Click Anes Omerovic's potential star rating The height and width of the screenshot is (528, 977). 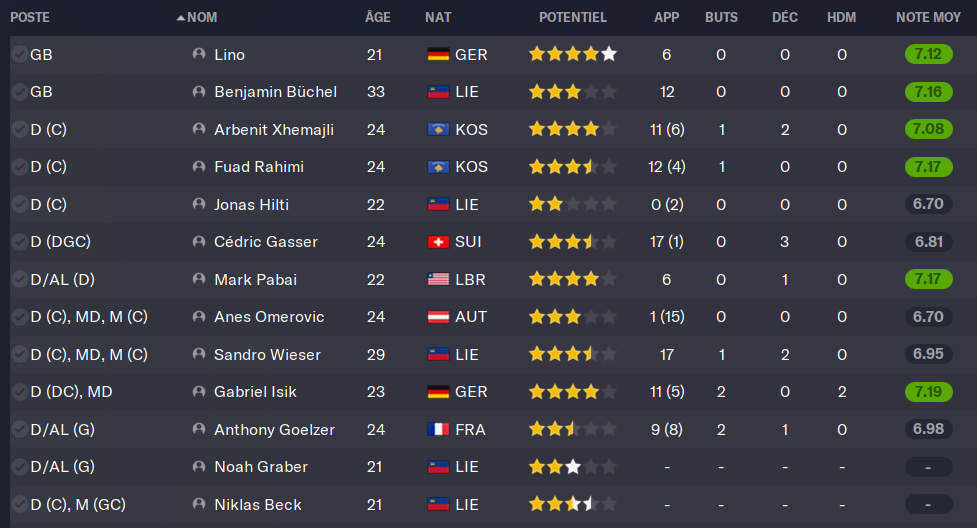coord(572,317)
